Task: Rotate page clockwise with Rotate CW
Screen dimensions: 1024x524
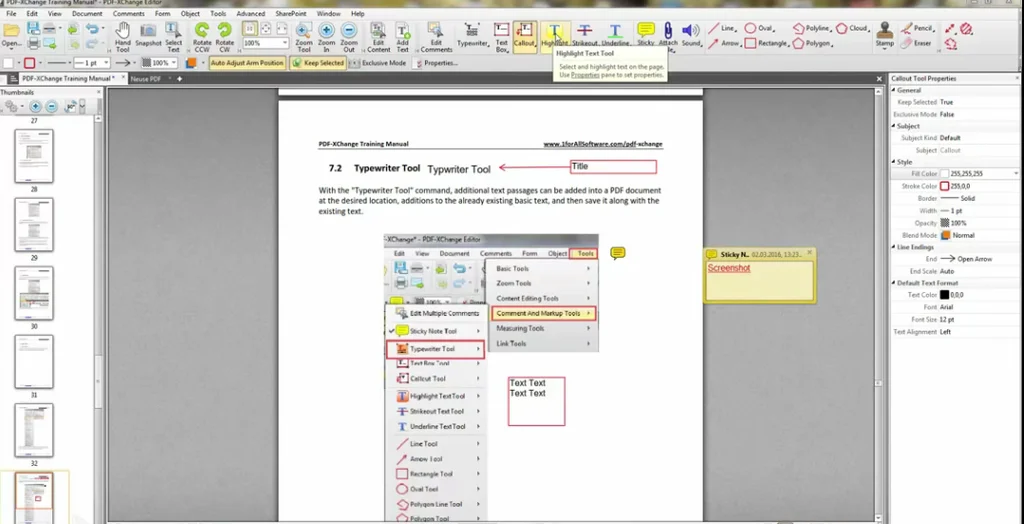Action: (x=225, y=37)
